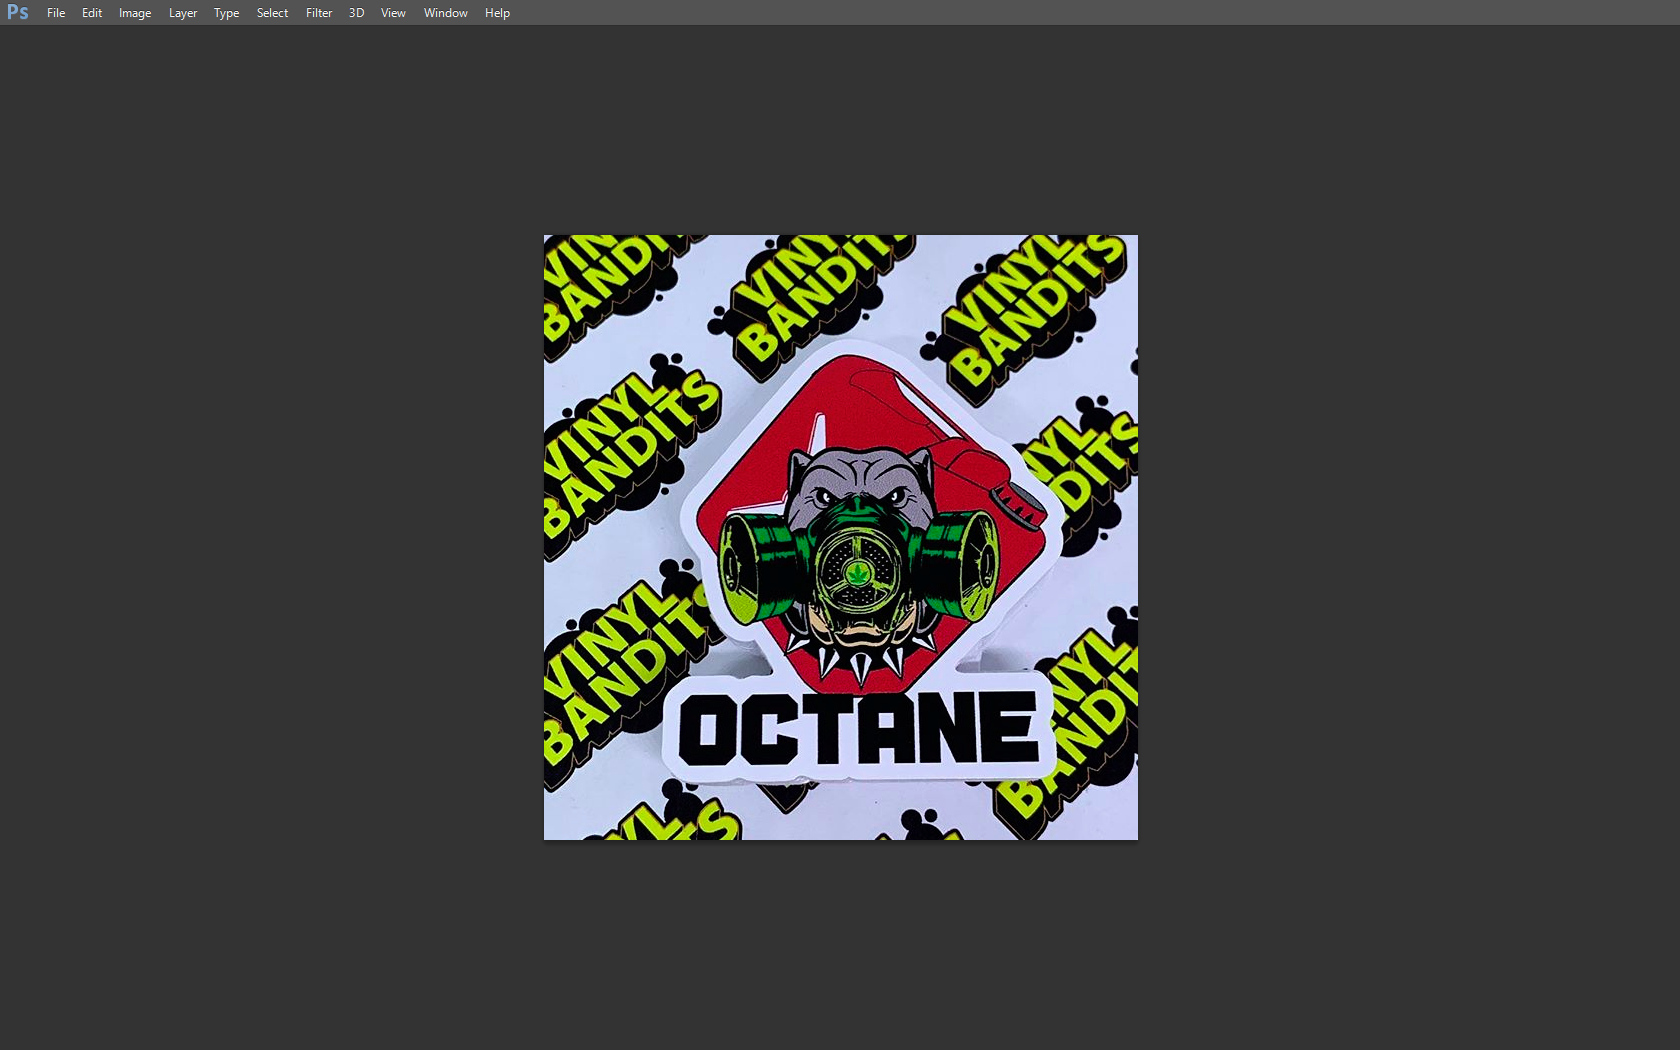Click the Octane sticker image on canvas
The height and width of the screenshot is (1050, 1680).
tap(841, 537)
